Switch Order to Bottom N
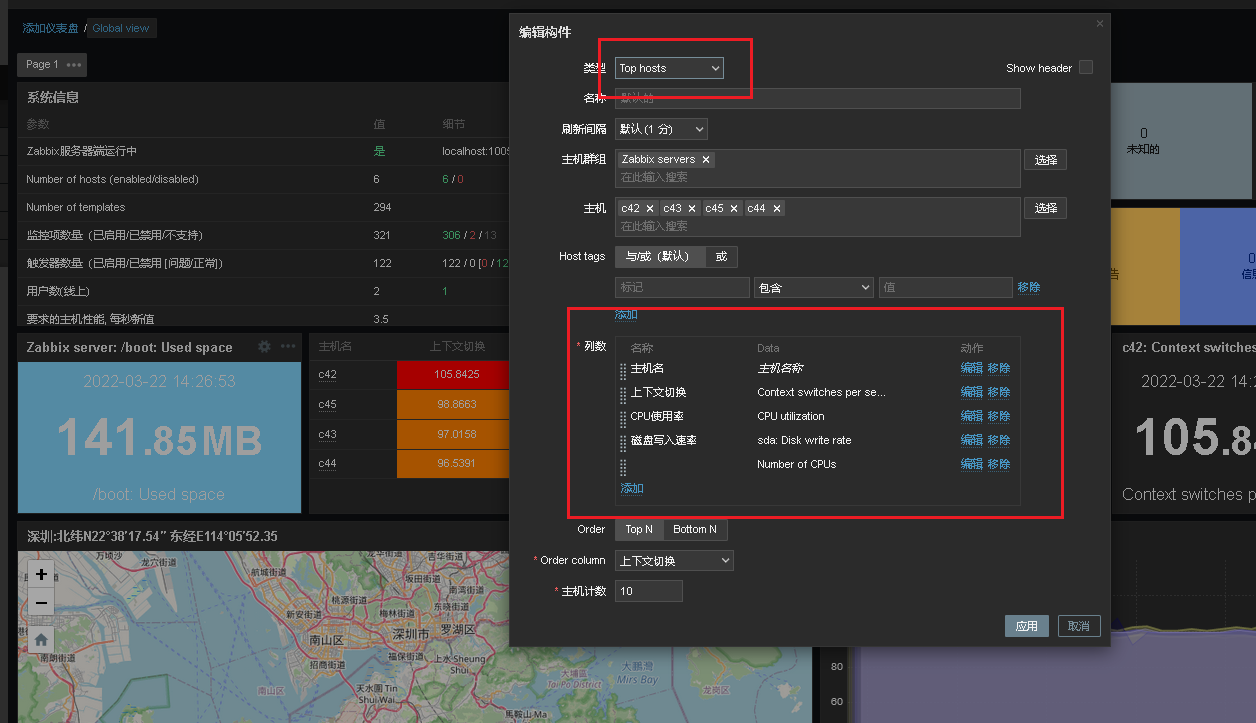 695,529
